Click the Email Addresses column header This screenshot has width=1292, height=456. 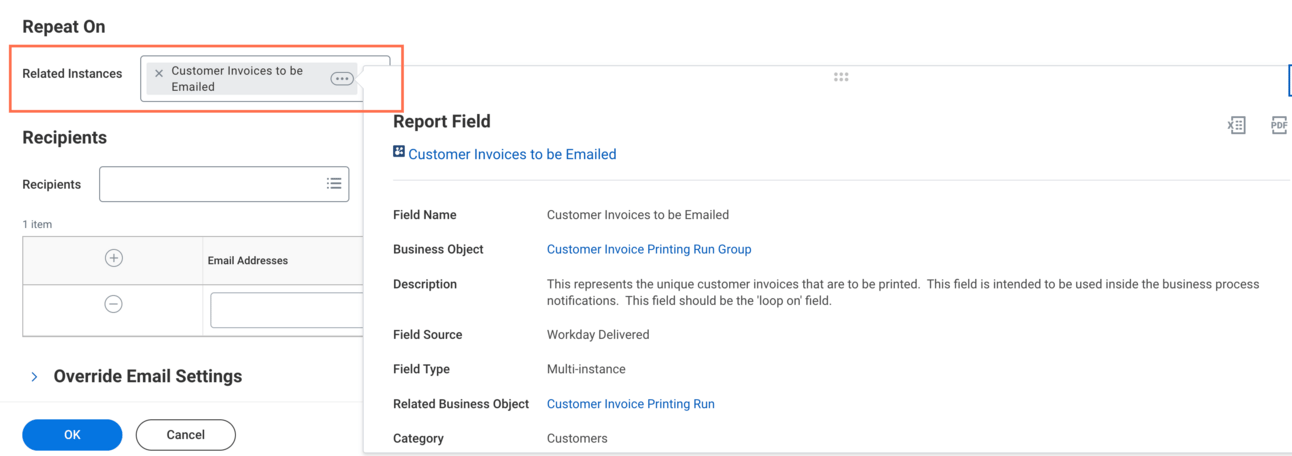tap(248, 260)
